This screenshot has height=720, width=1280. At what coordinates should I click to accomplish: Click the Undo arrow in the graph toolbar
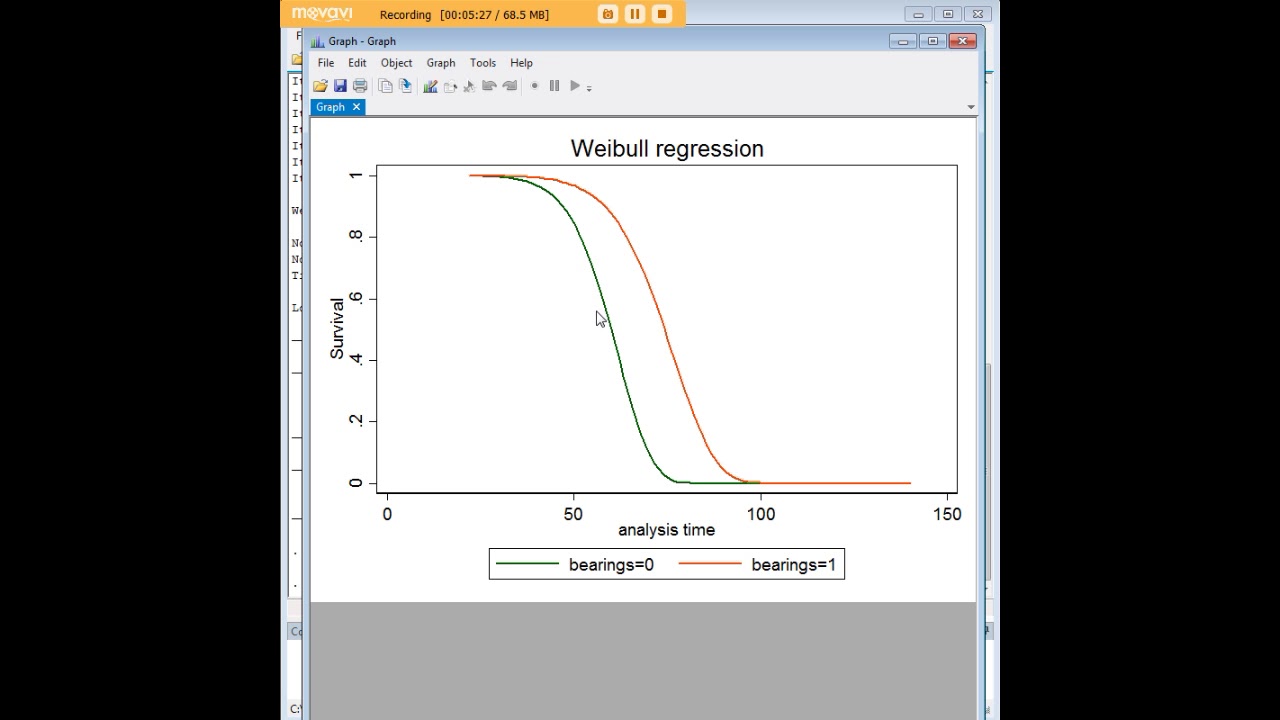(x=489, y=86)
